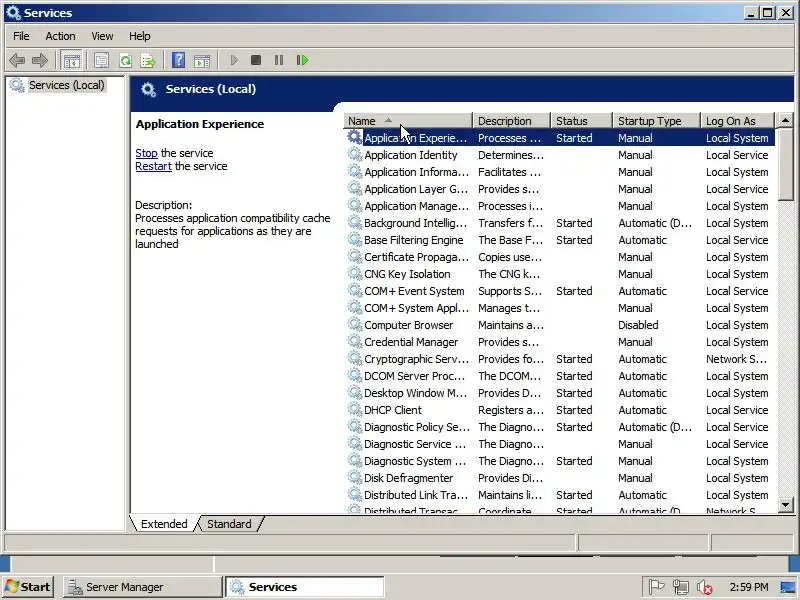Sort by Startup Type column header
The image size is (800, 600).
point(657,121)
